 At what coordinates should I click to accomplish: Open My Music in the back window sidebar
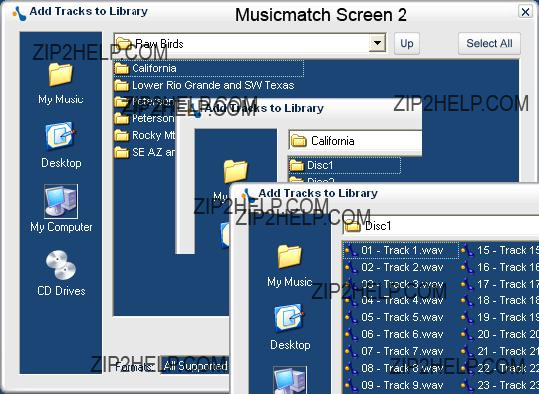click(x=60, y=83)
